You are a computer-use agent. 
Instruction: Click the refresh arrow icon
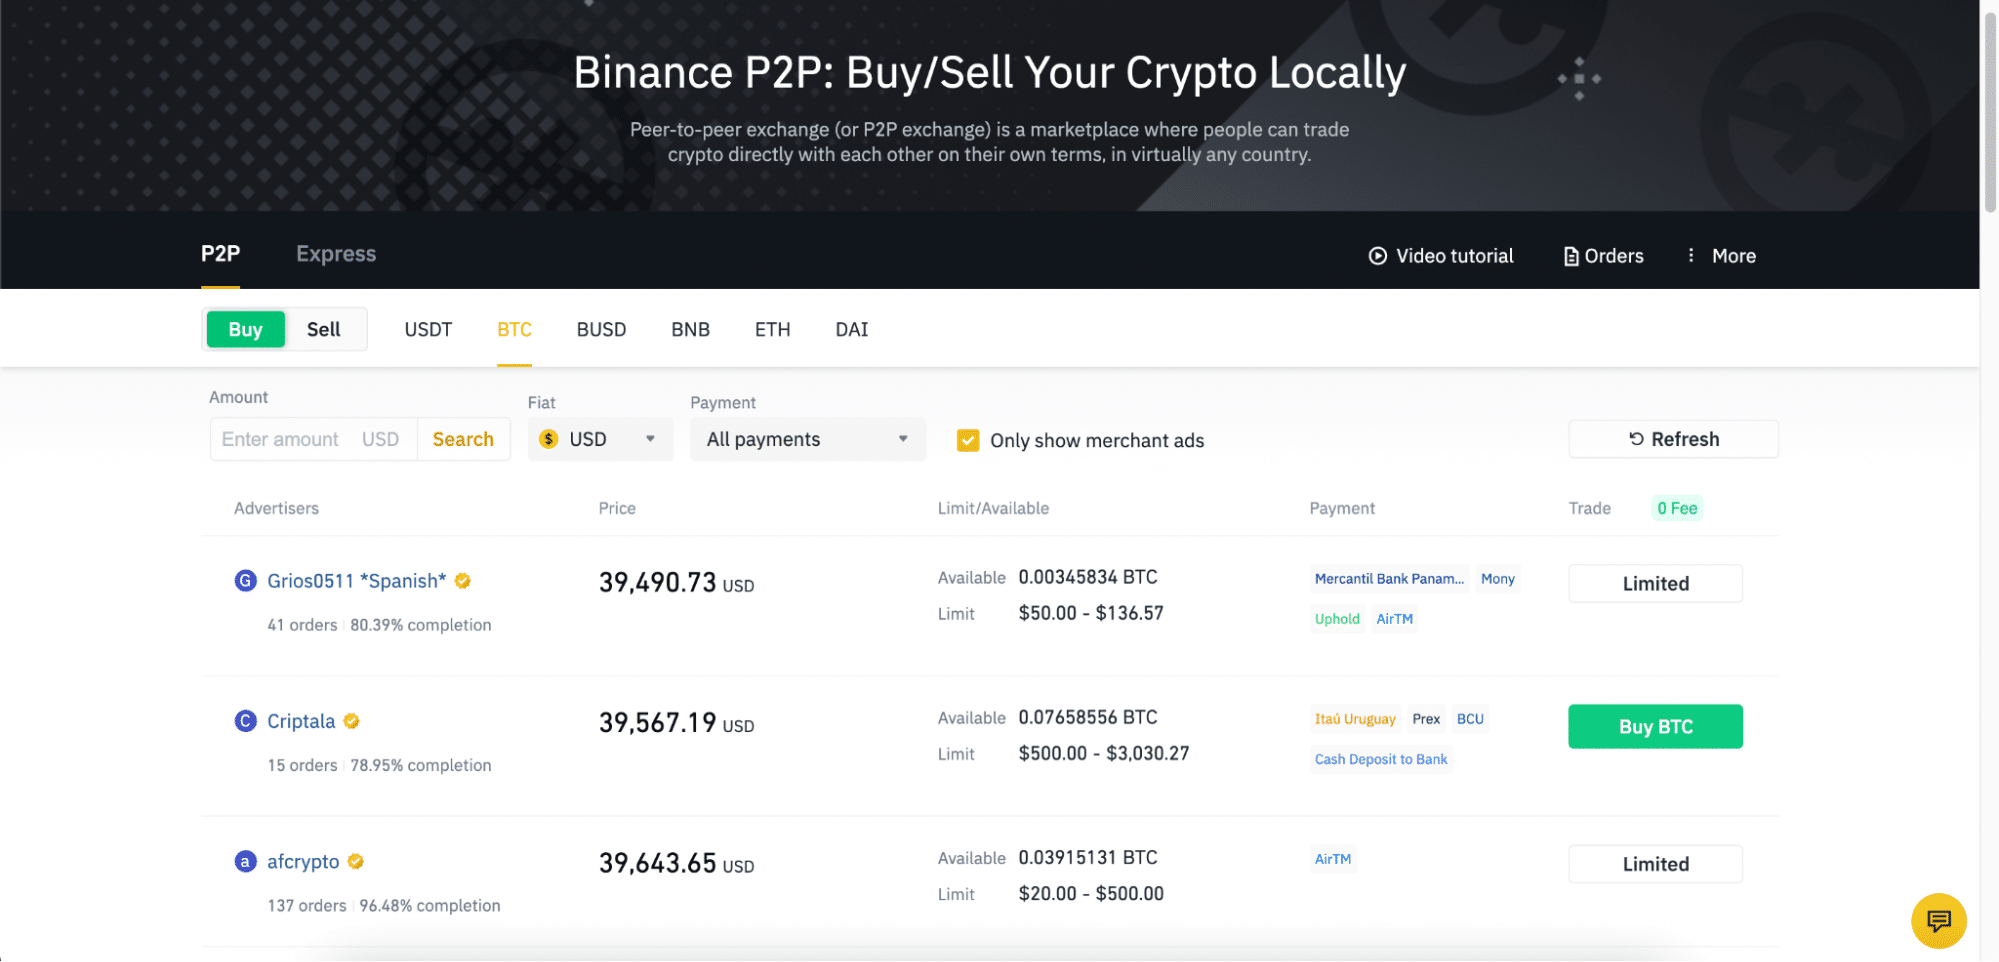(1636, 439)
